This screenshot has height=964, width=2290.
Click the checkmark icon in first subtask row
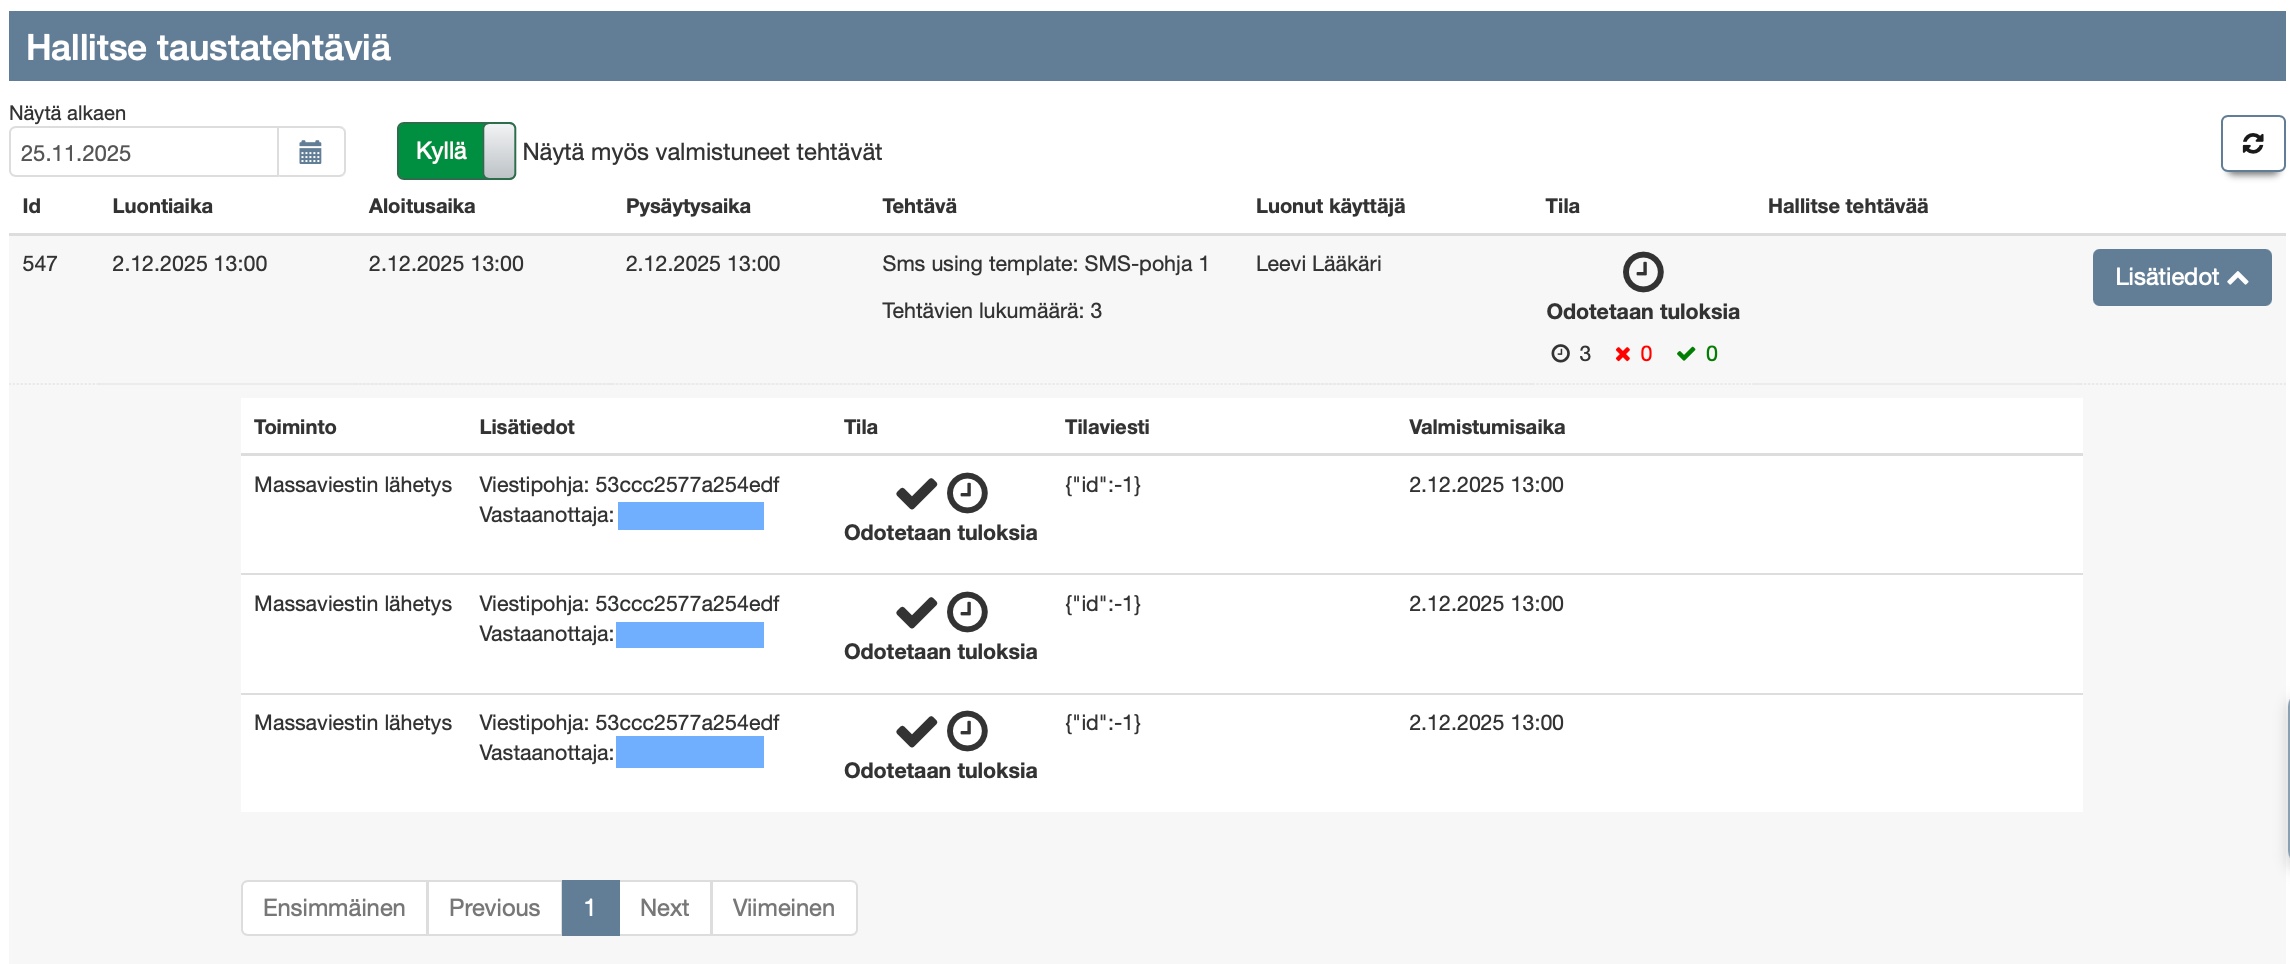click(x=915, y=493)
